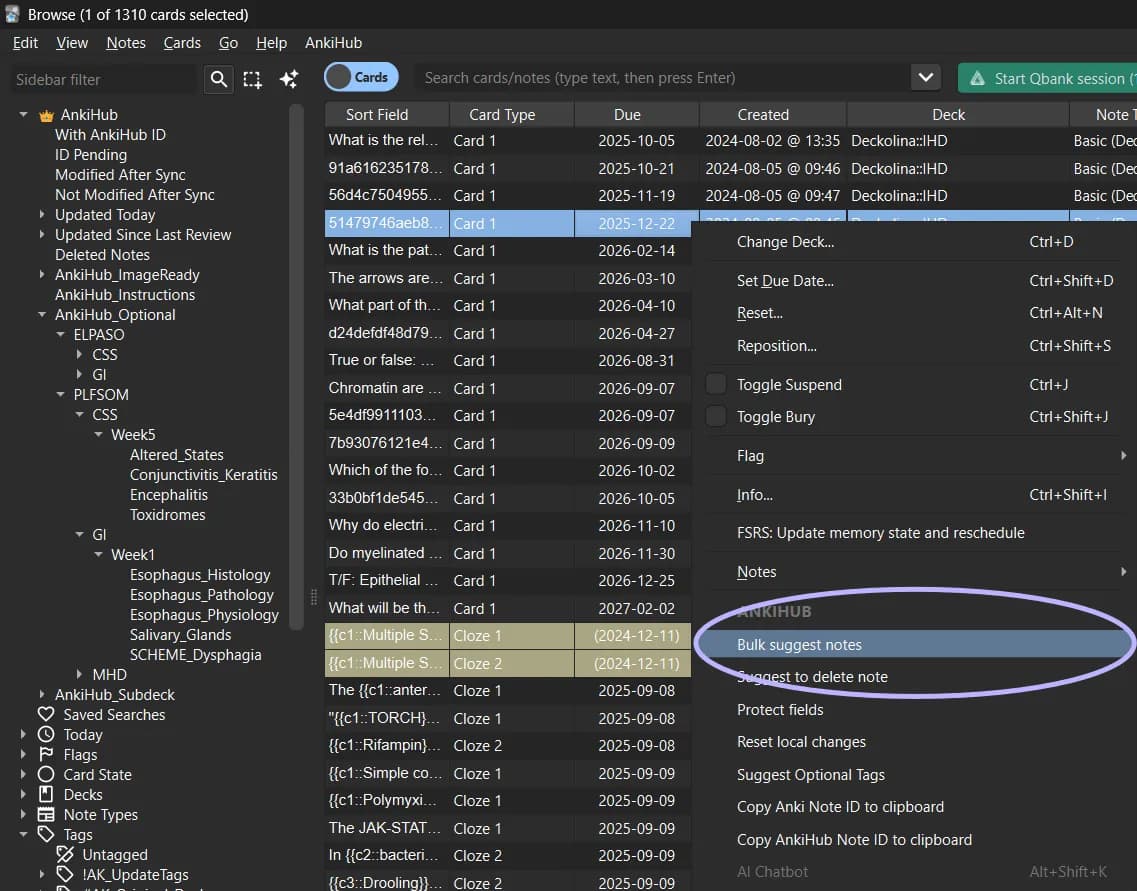Click the search cards/notes input field
The image size is (1137, 891).
tap(661, 78)
